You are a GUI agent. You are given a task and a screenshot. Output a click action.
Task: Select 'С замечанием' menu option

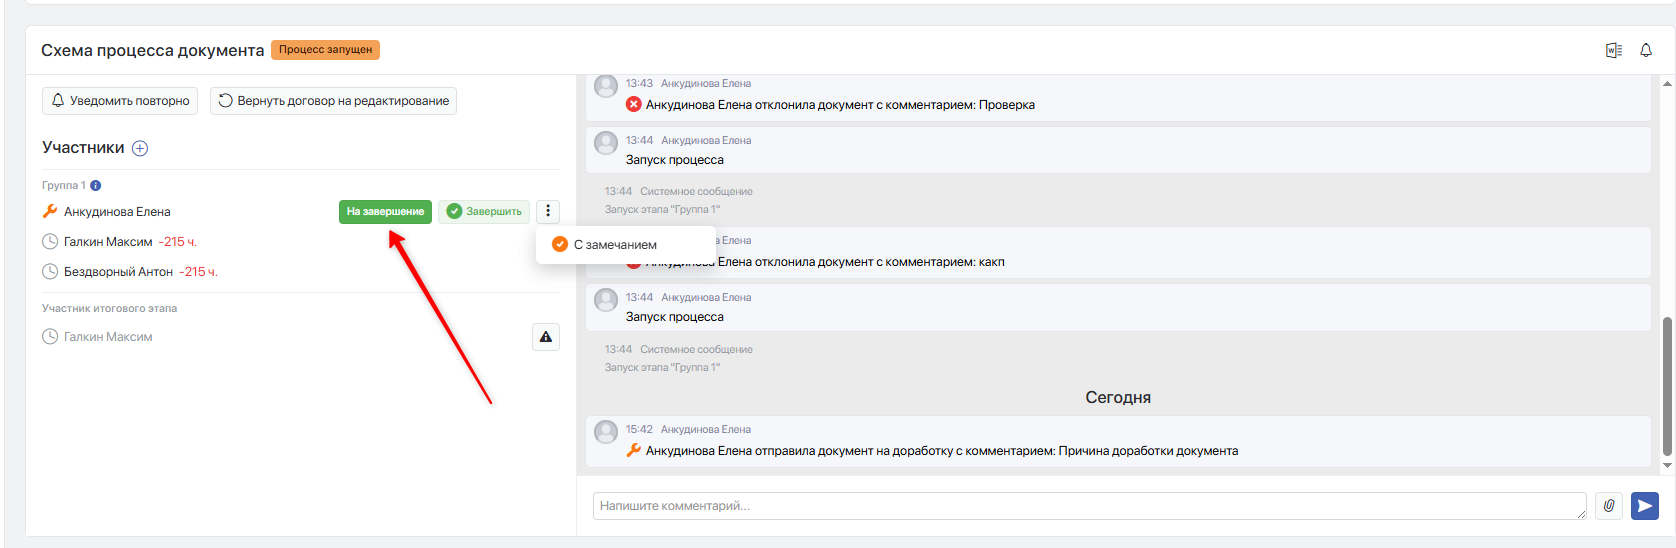[x=605, y=244]
